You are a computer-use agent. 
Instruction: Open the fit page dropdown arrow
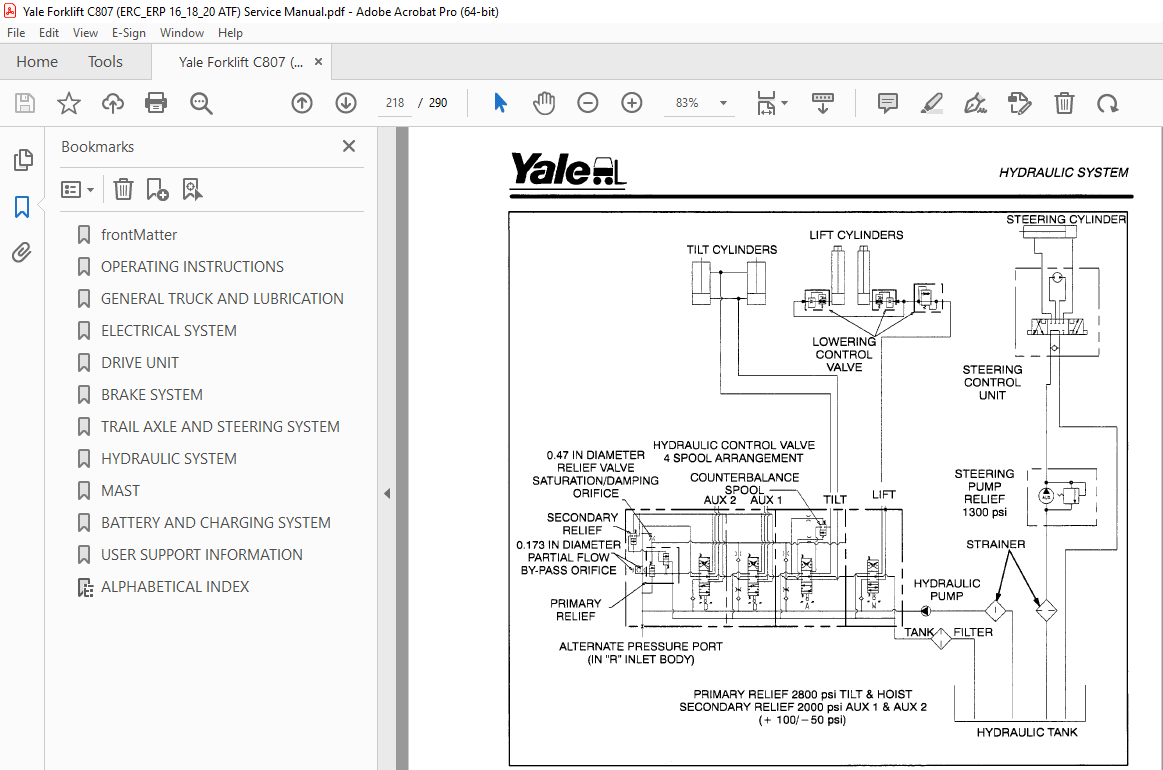785,103
